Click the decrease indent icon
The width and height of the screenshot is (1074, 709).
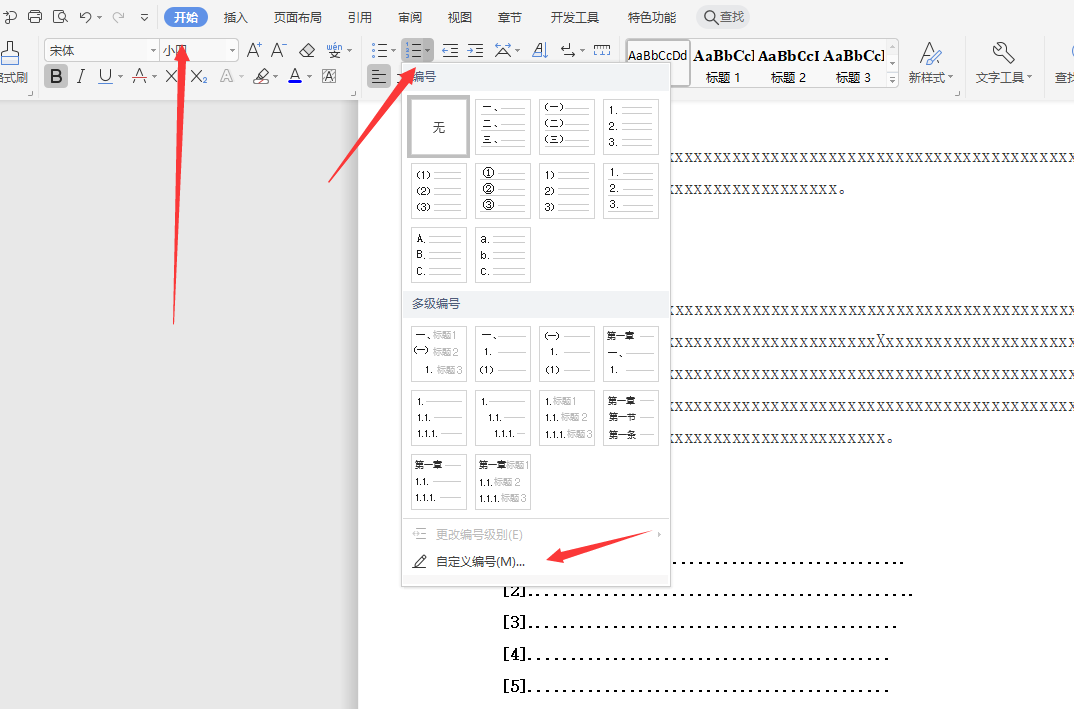[450, 50]
